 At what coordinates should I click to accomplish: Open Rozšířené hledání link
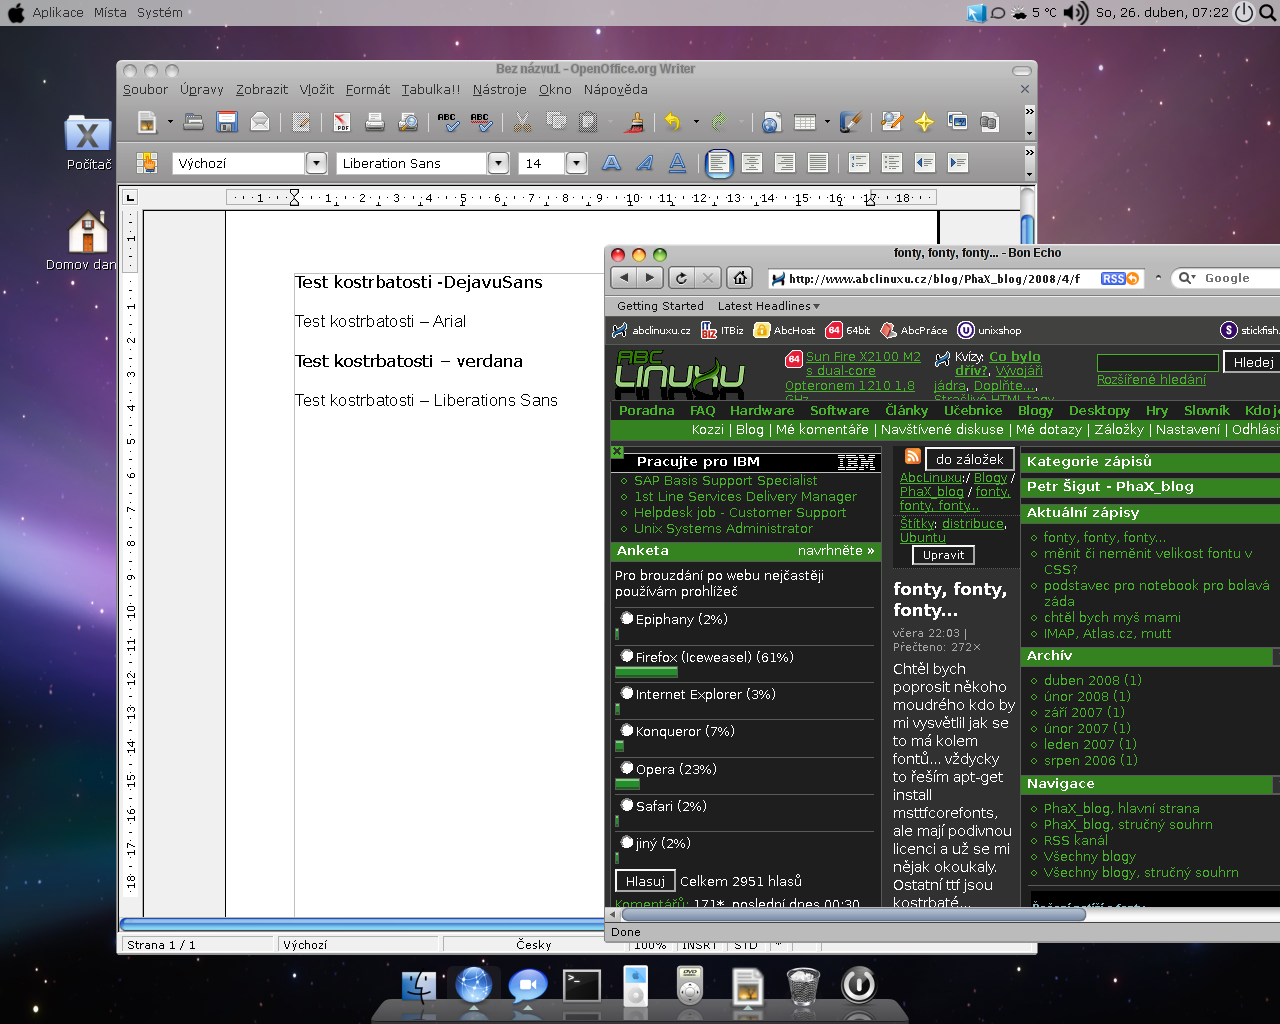(x=1151, y=379)
